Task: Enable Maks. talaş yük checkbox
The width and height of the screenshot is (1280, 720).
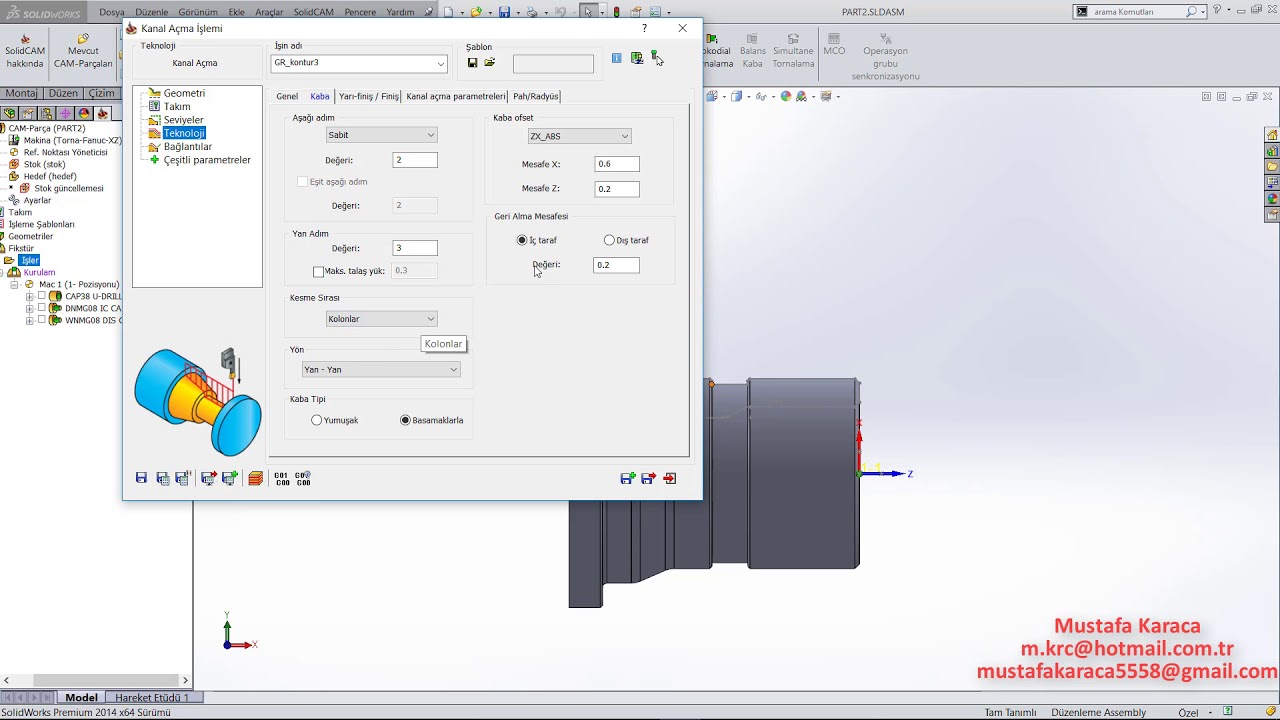Action: (x=318, y=271)
